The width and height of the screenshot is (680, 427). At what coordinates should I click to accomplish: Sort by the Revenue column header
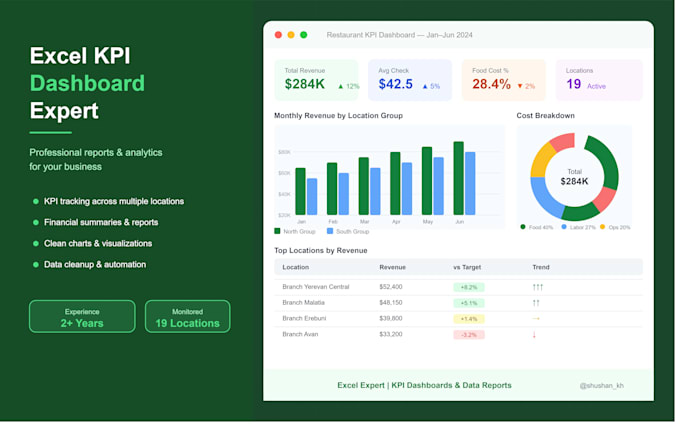(x=392, y=267)
